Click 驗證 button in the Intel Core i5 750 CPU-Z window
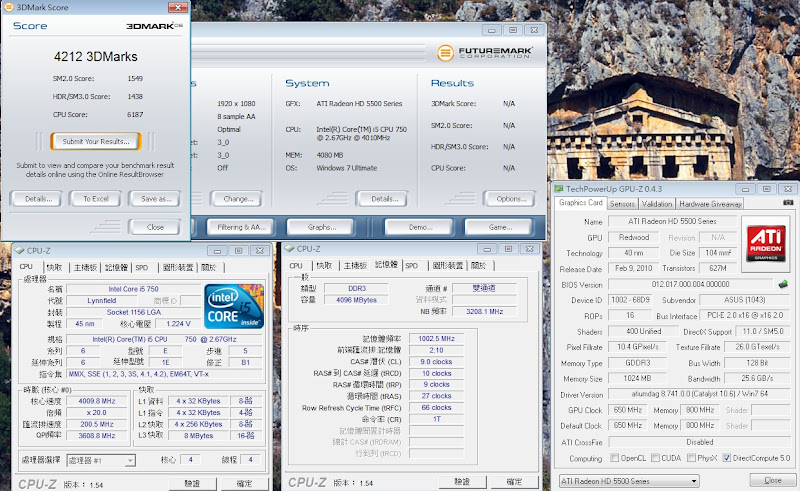The image size is (800, 491). [192, 483]
